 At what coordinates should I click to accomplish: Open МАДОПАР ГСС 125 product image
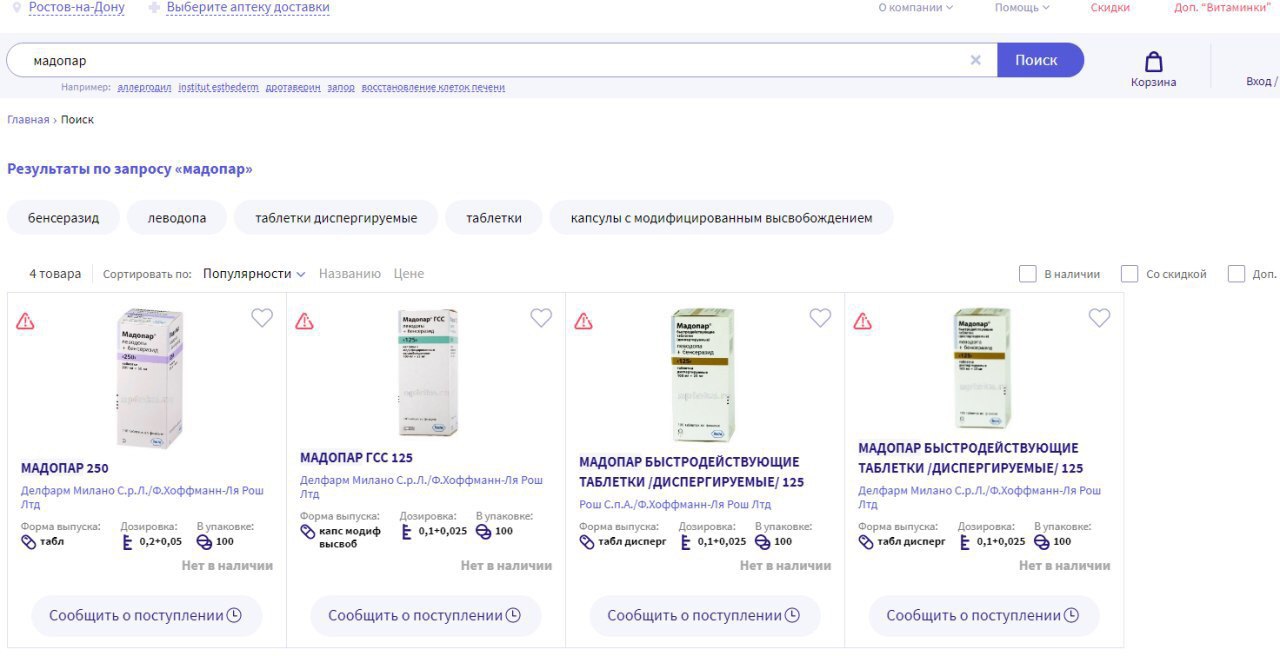pos(427,372)
